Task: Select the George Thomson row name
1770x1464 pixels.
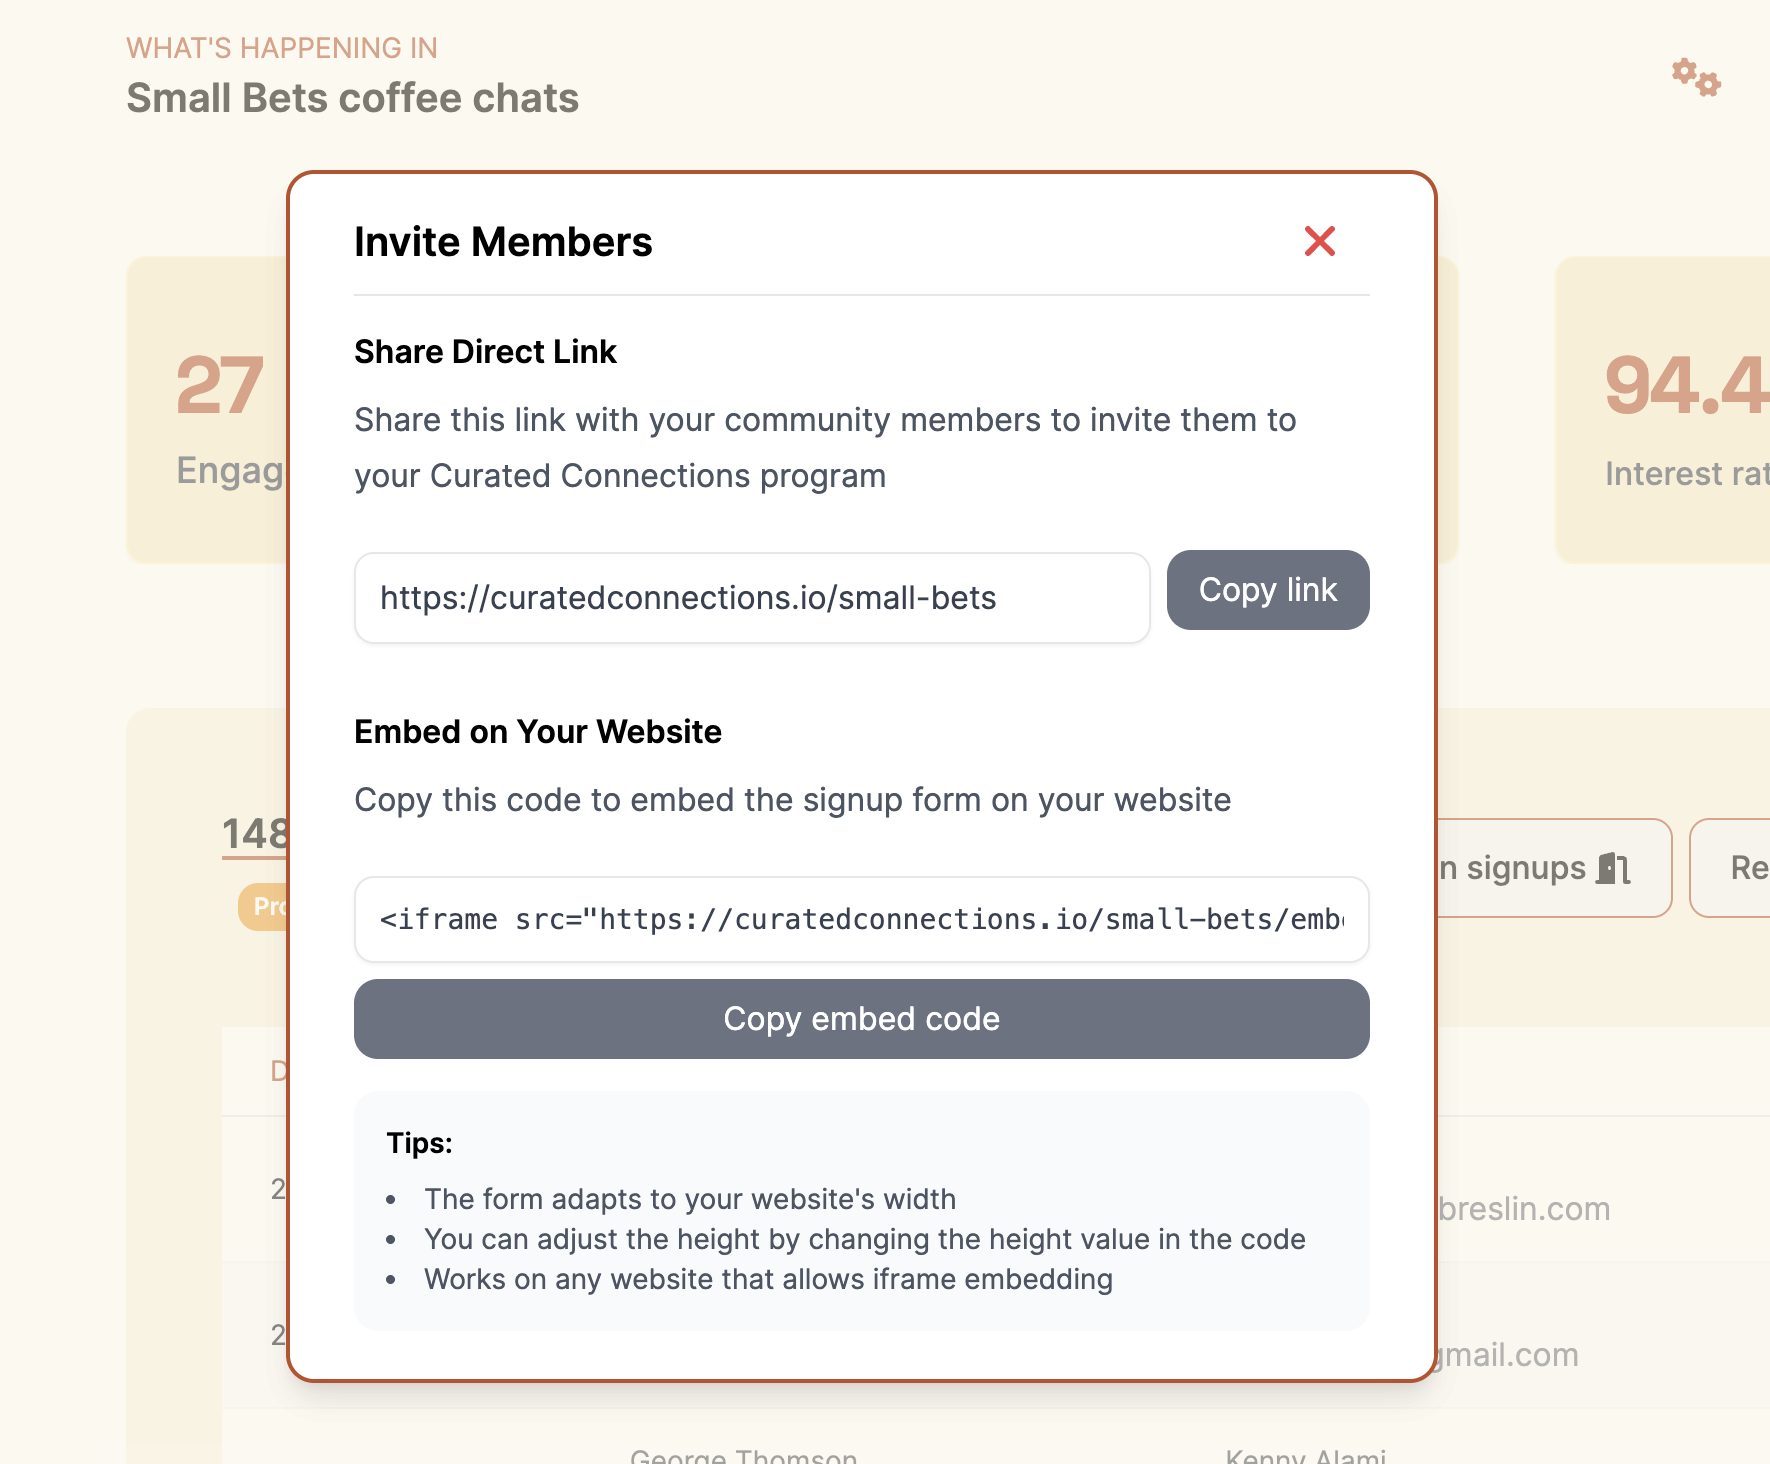Action: point(744,1455)
